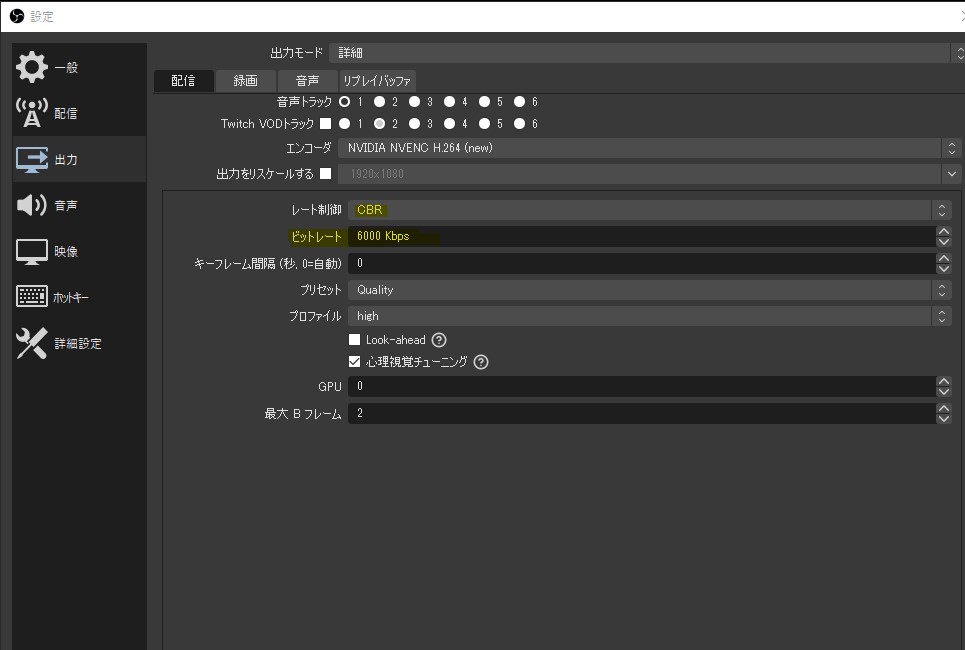The height and width of the screenshot is (650, 965).
Task: Click help icon beside 心理視覚チューニング
Action: pos(481,362)
